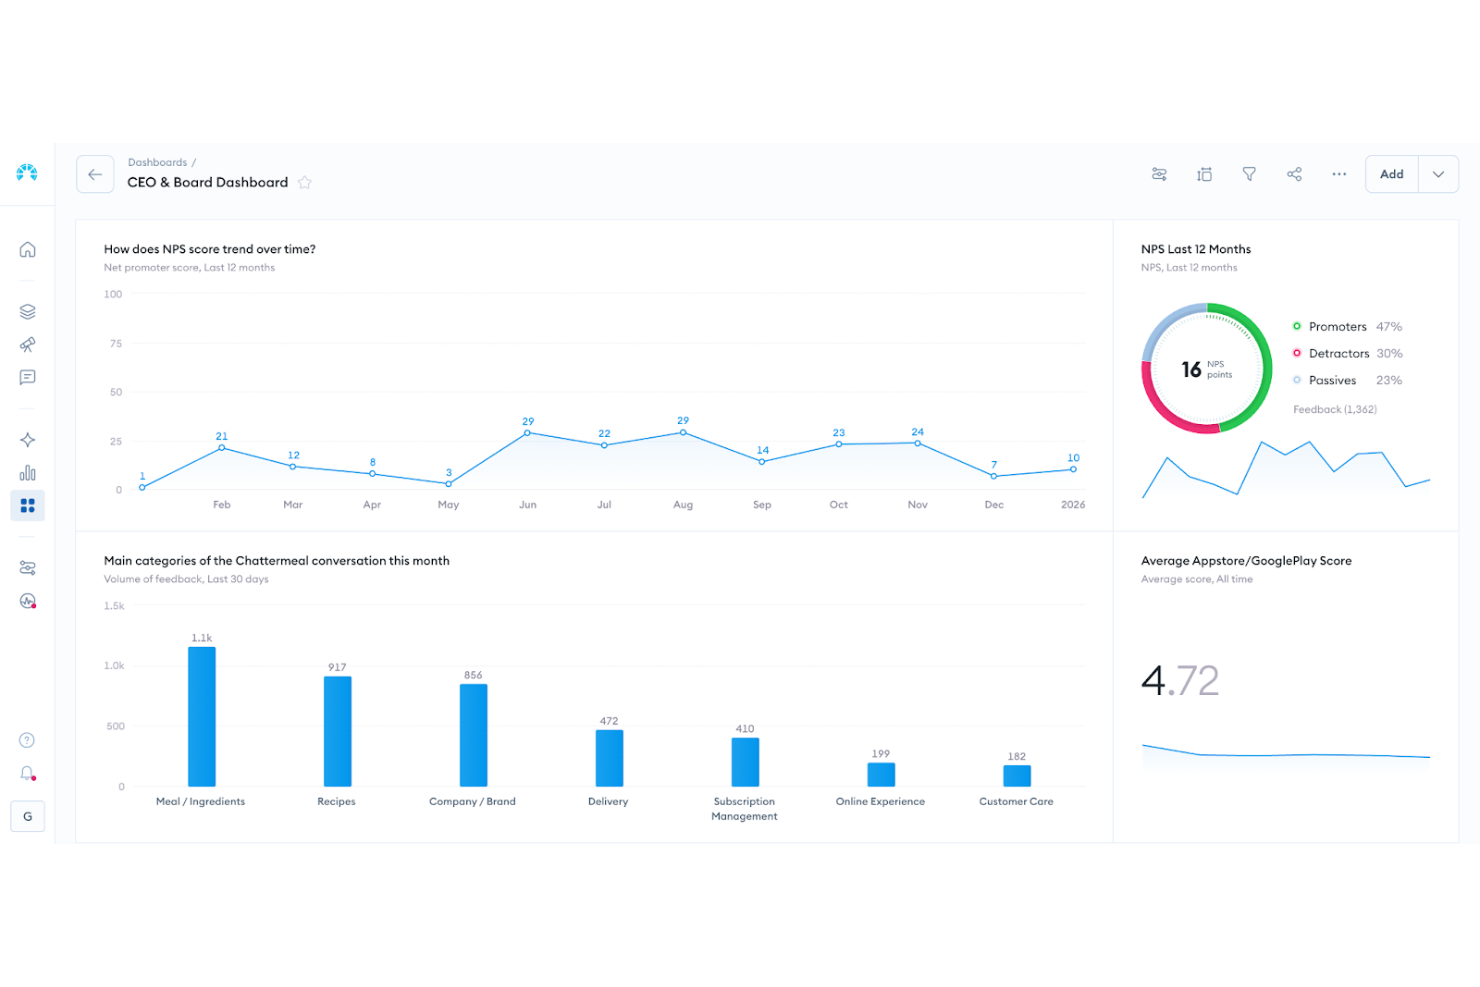The image size is (1480, 987).
Task: Star the CEO & Board Dashboard as favorite
Action: pos(305,182)
